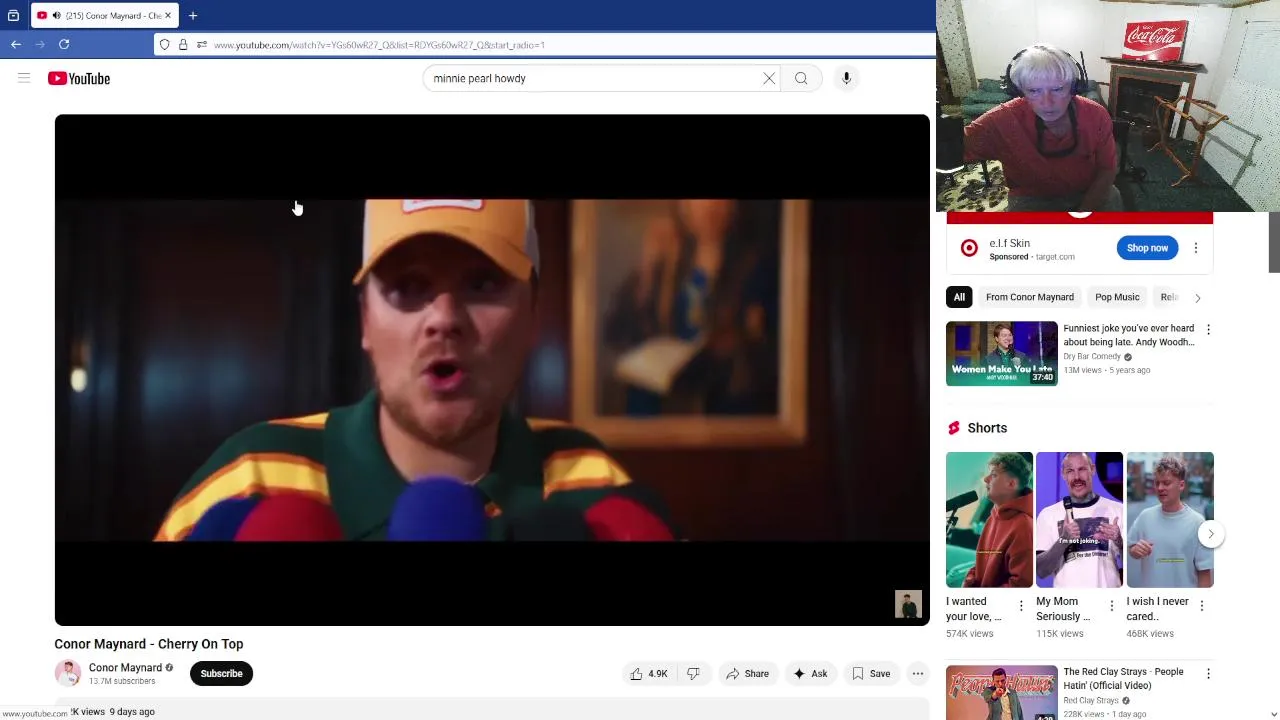Open the My Mom Seriously Short
1280x720 pixels.
coord(1079,520)
